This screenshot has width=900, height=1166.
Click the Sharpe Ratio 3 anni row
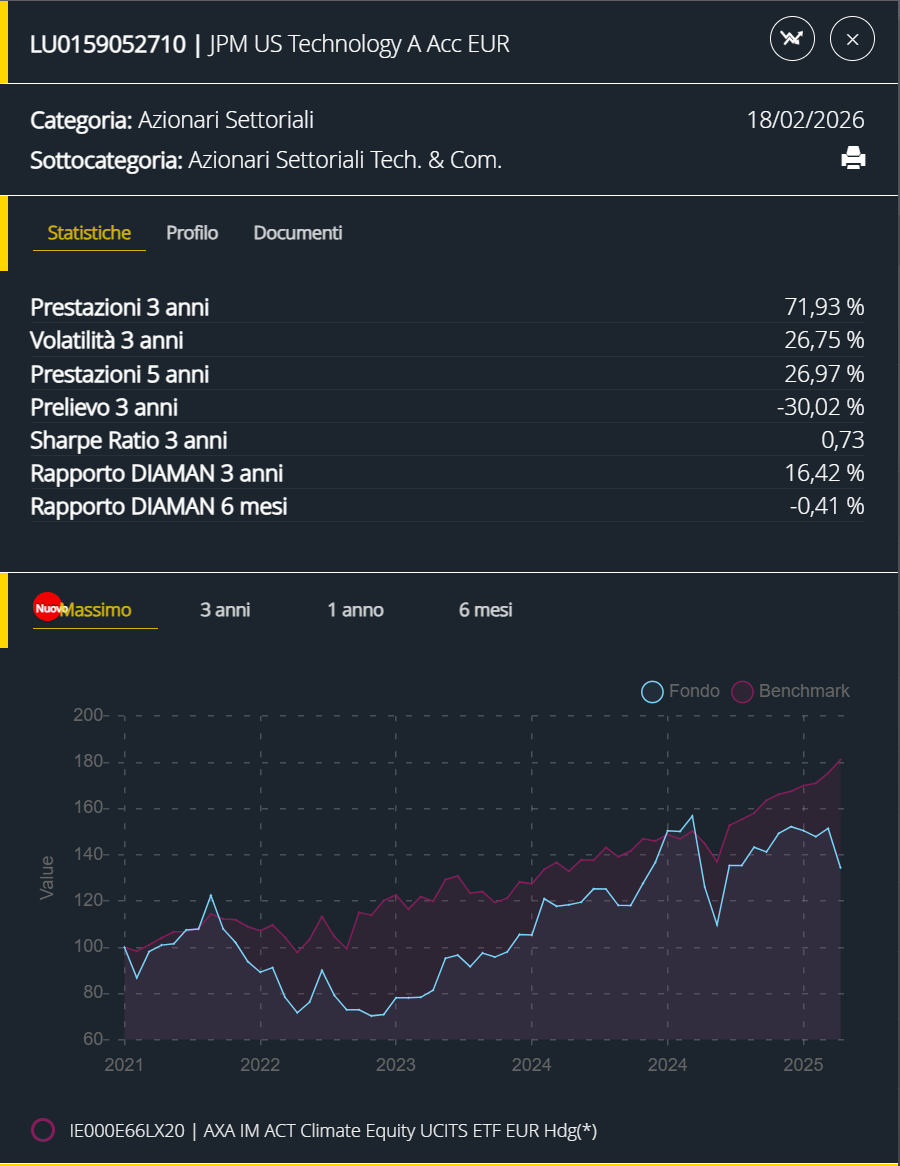point(129,440)
